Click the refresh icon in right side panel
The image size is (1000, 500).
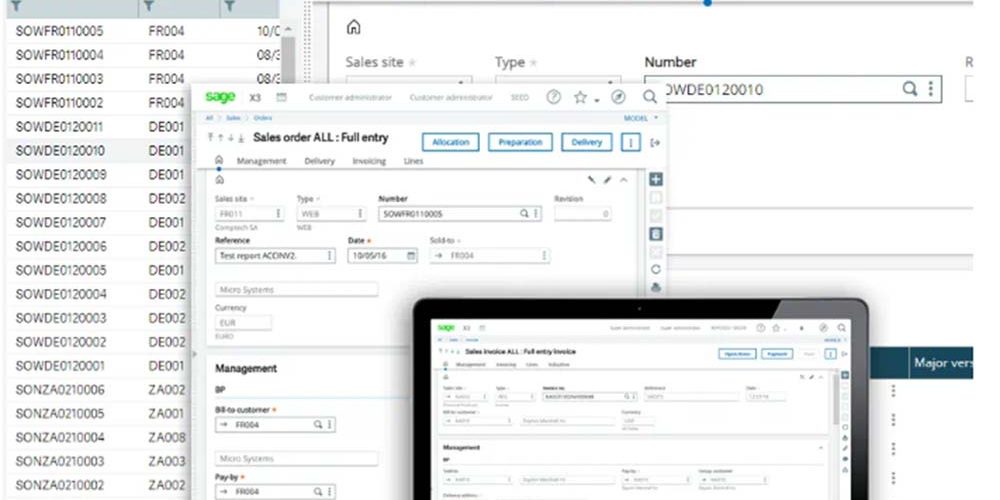pyautogui.click(x=656, y=269)
